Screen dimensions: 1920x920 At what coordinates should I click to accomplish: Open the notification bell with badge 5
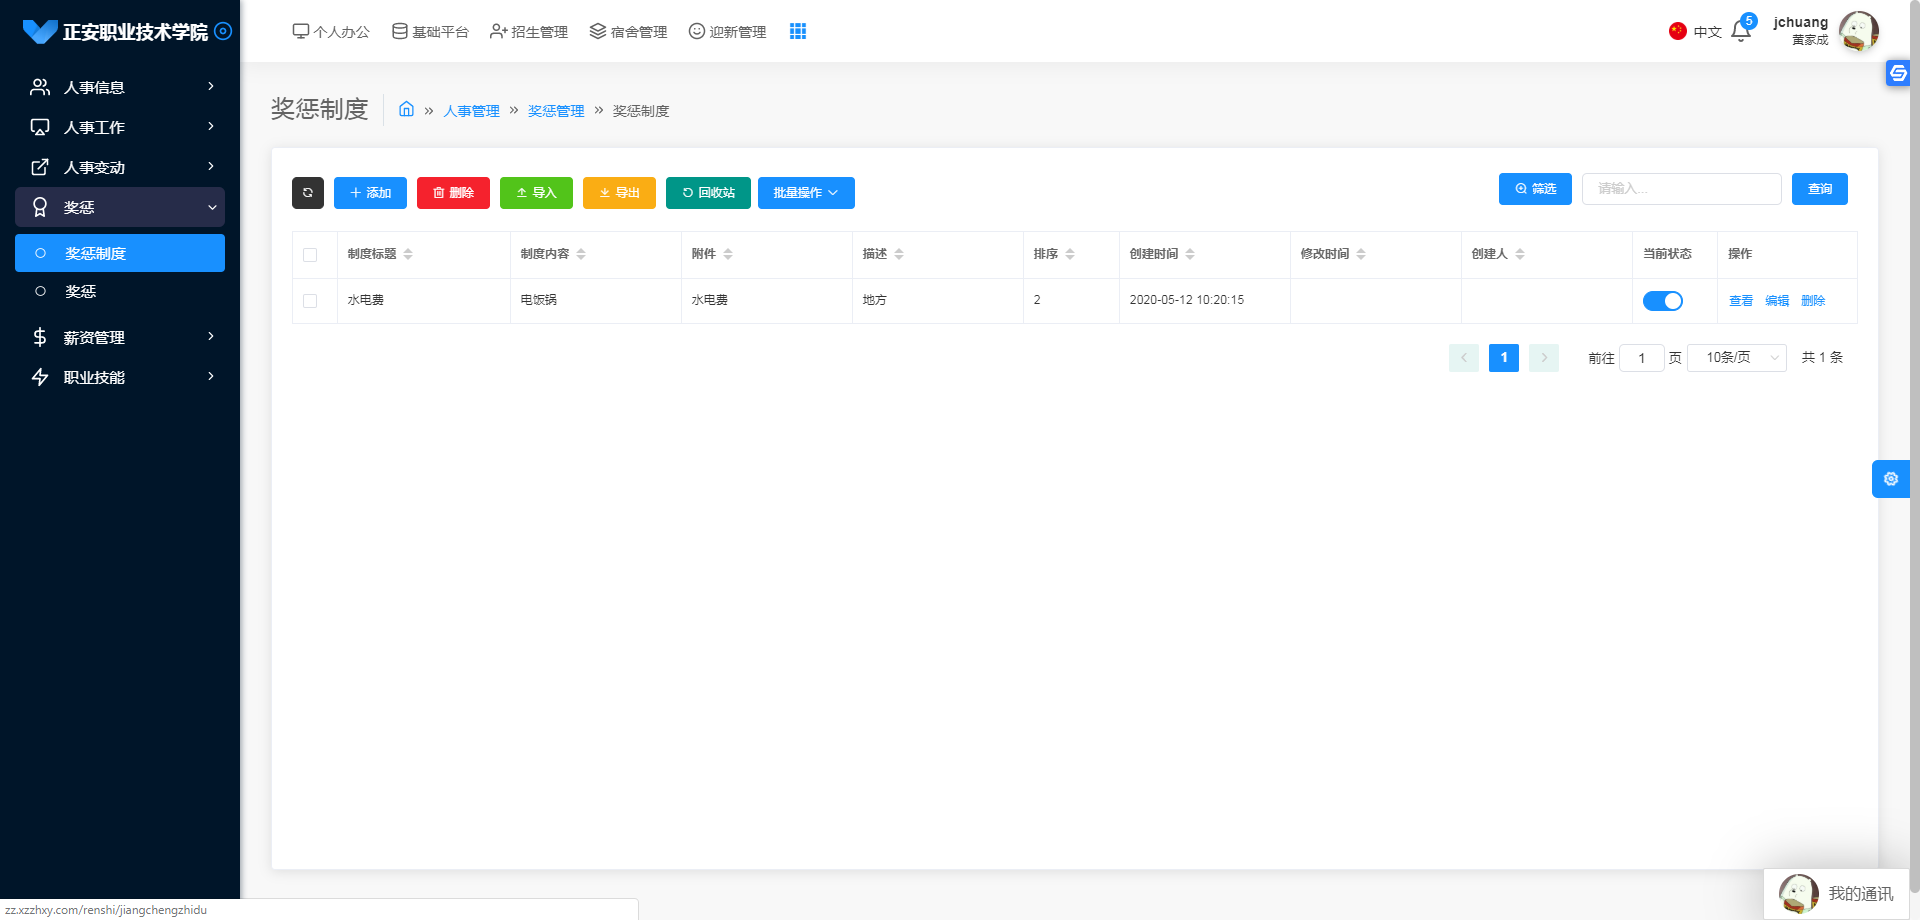[x=1740, y=31]
